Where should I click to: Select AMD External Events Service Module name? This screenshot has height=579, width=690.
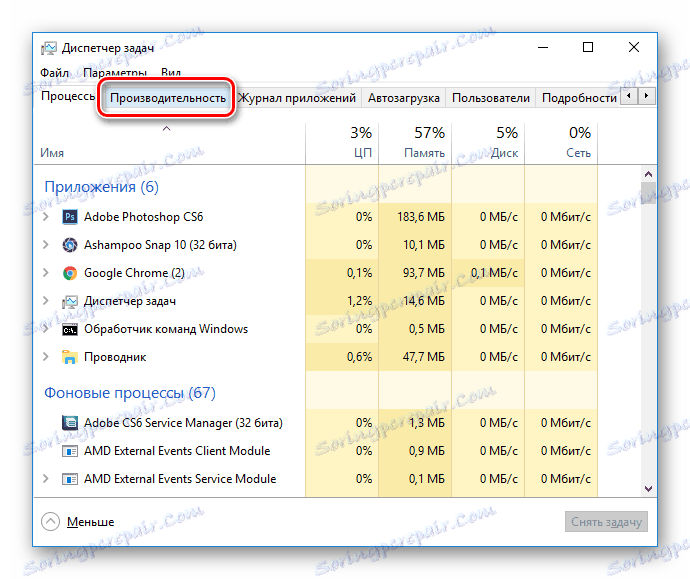coord(180,479)
